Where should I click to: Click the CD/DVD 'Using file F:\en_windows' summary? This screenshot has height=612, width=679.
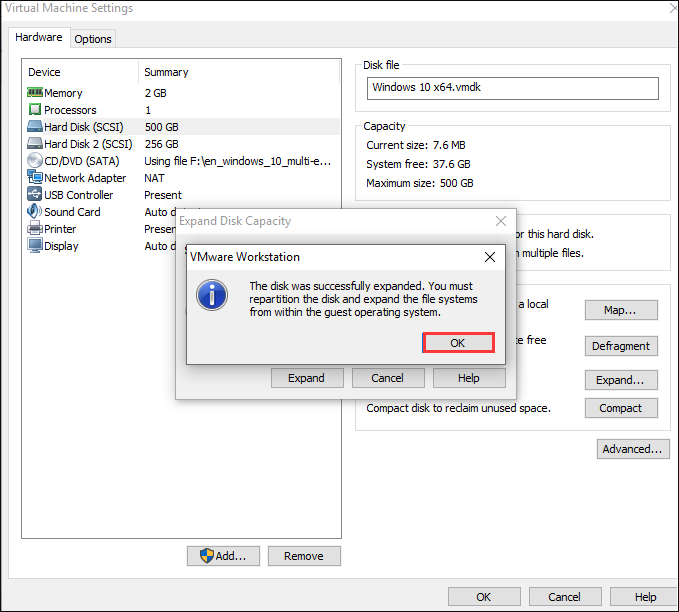point(238,161)
